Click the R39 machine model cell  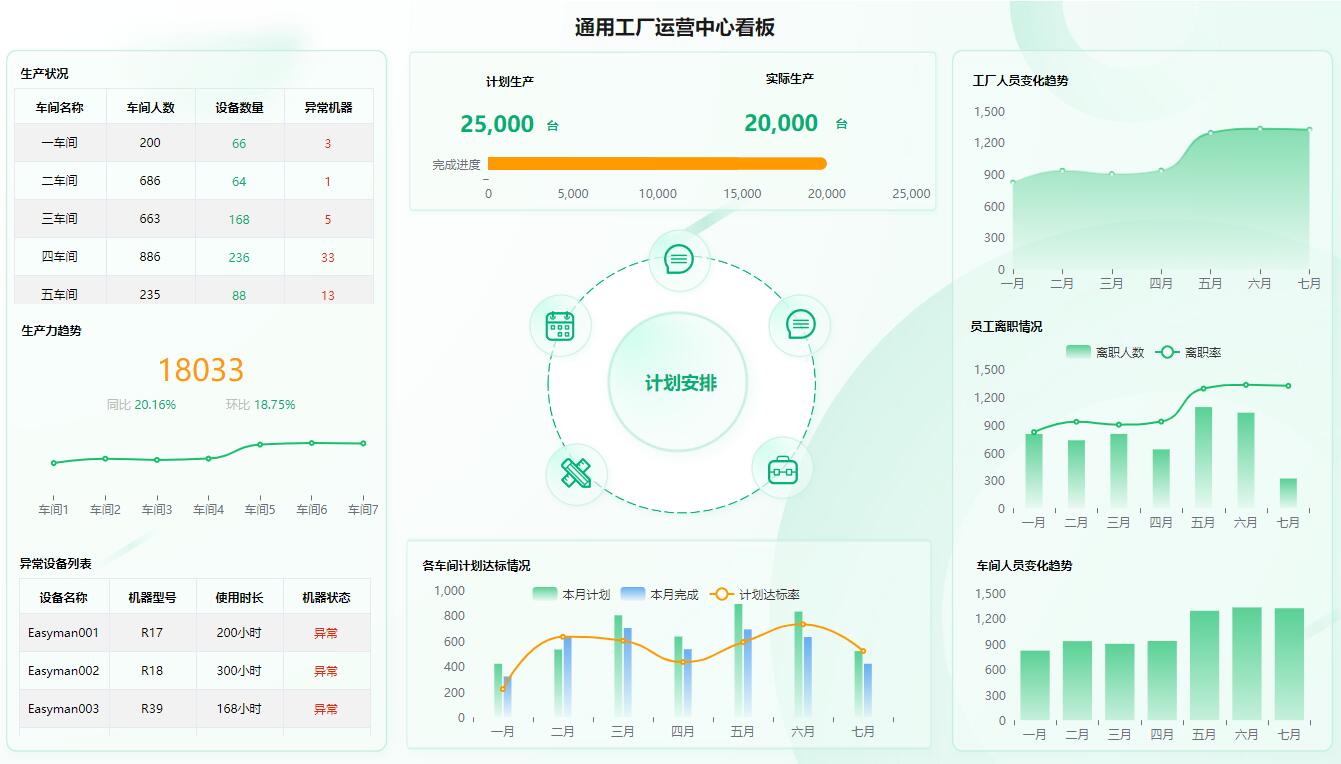pos(152,709)
